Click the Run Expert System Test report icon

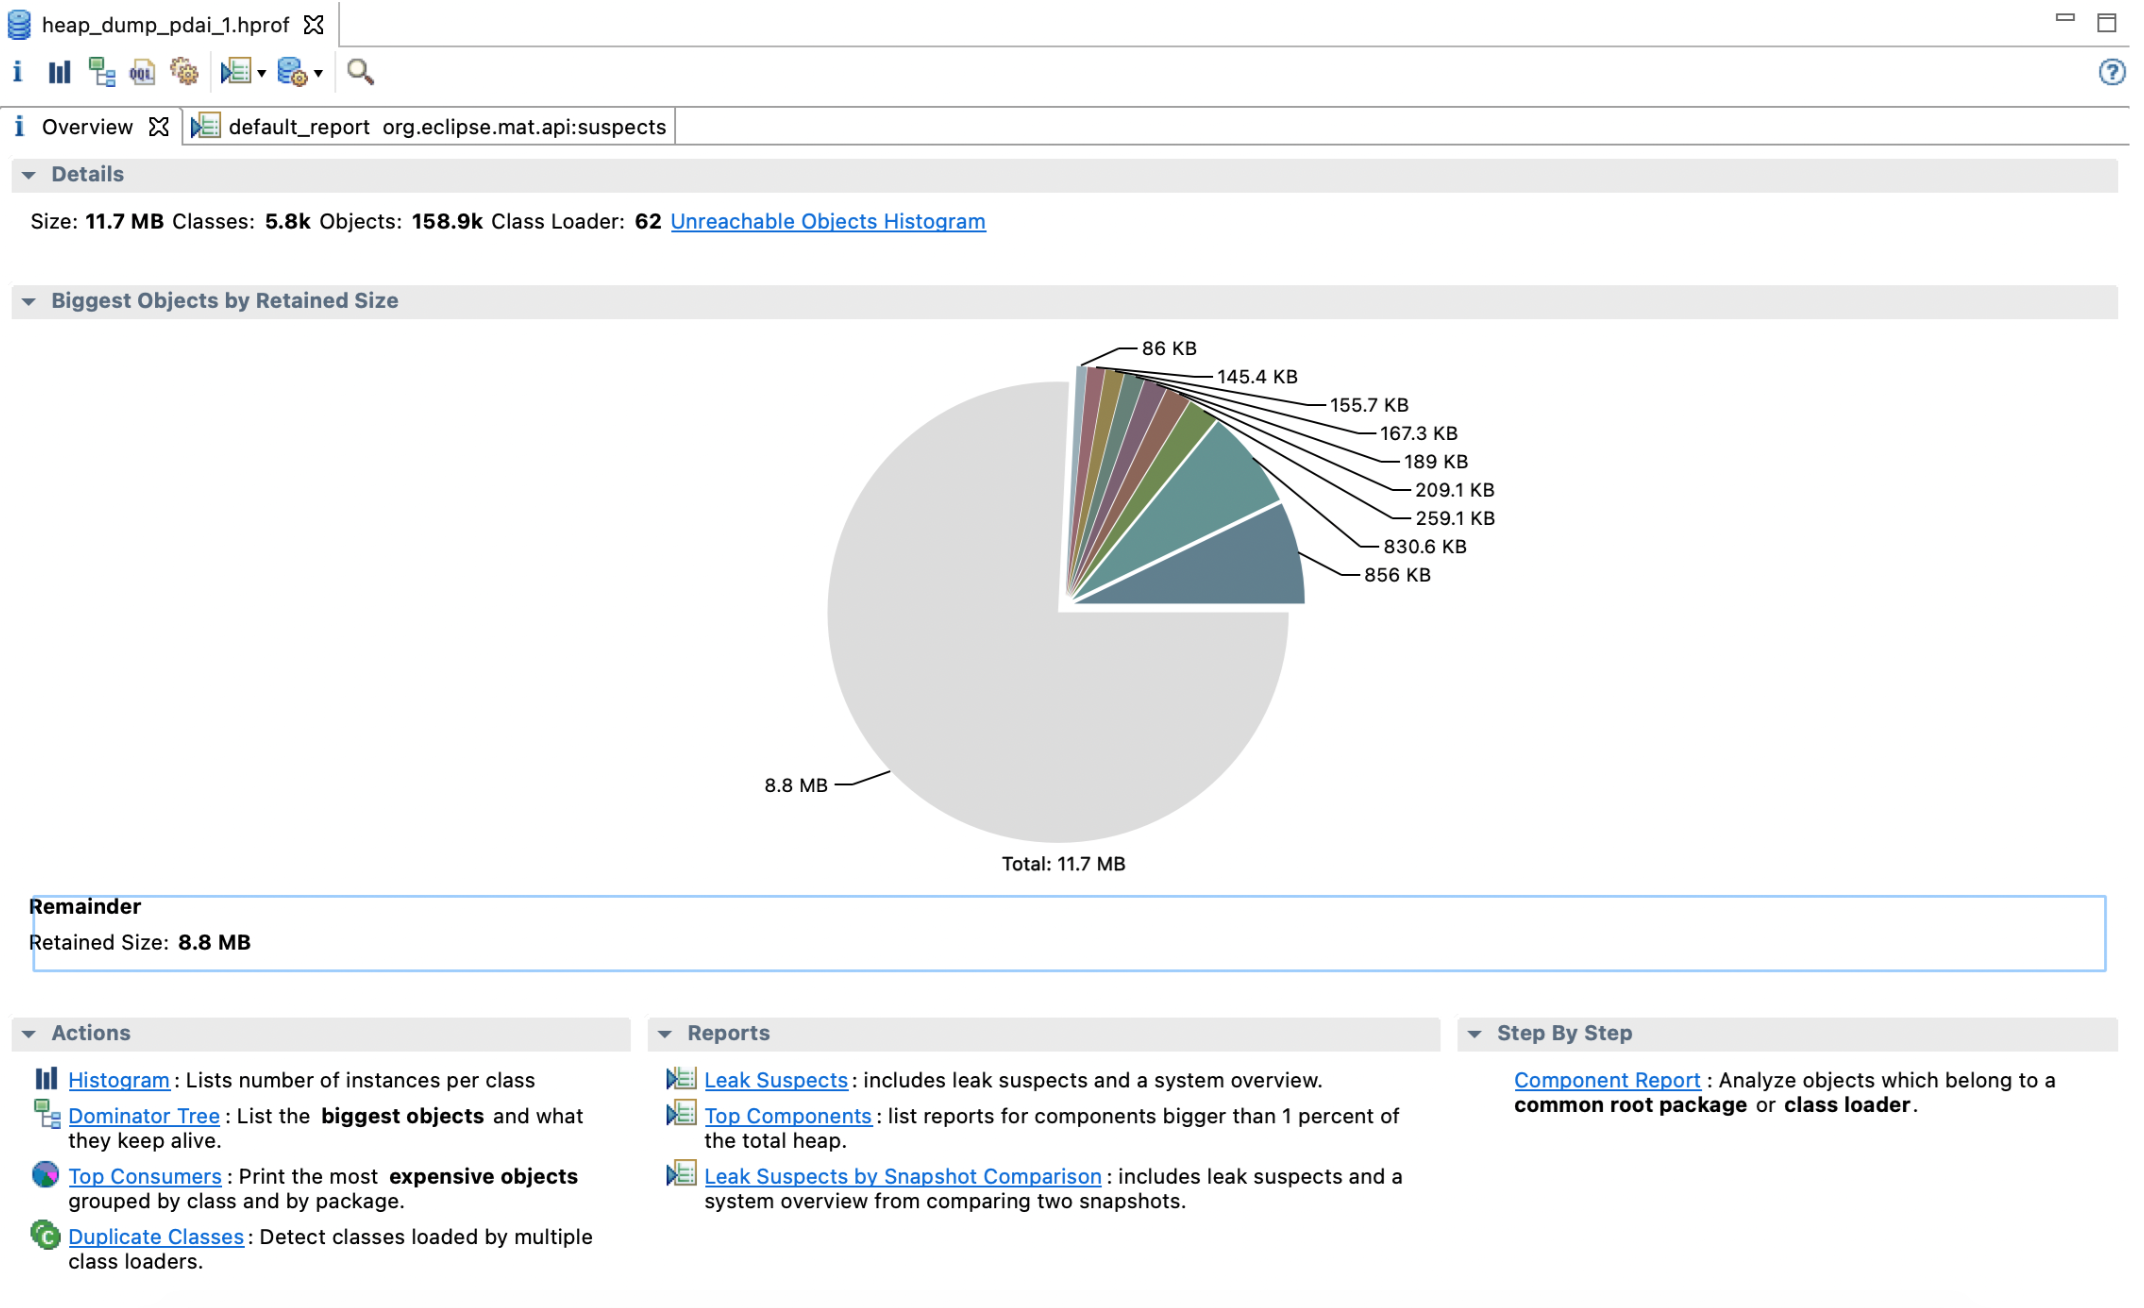click(236, 72)
